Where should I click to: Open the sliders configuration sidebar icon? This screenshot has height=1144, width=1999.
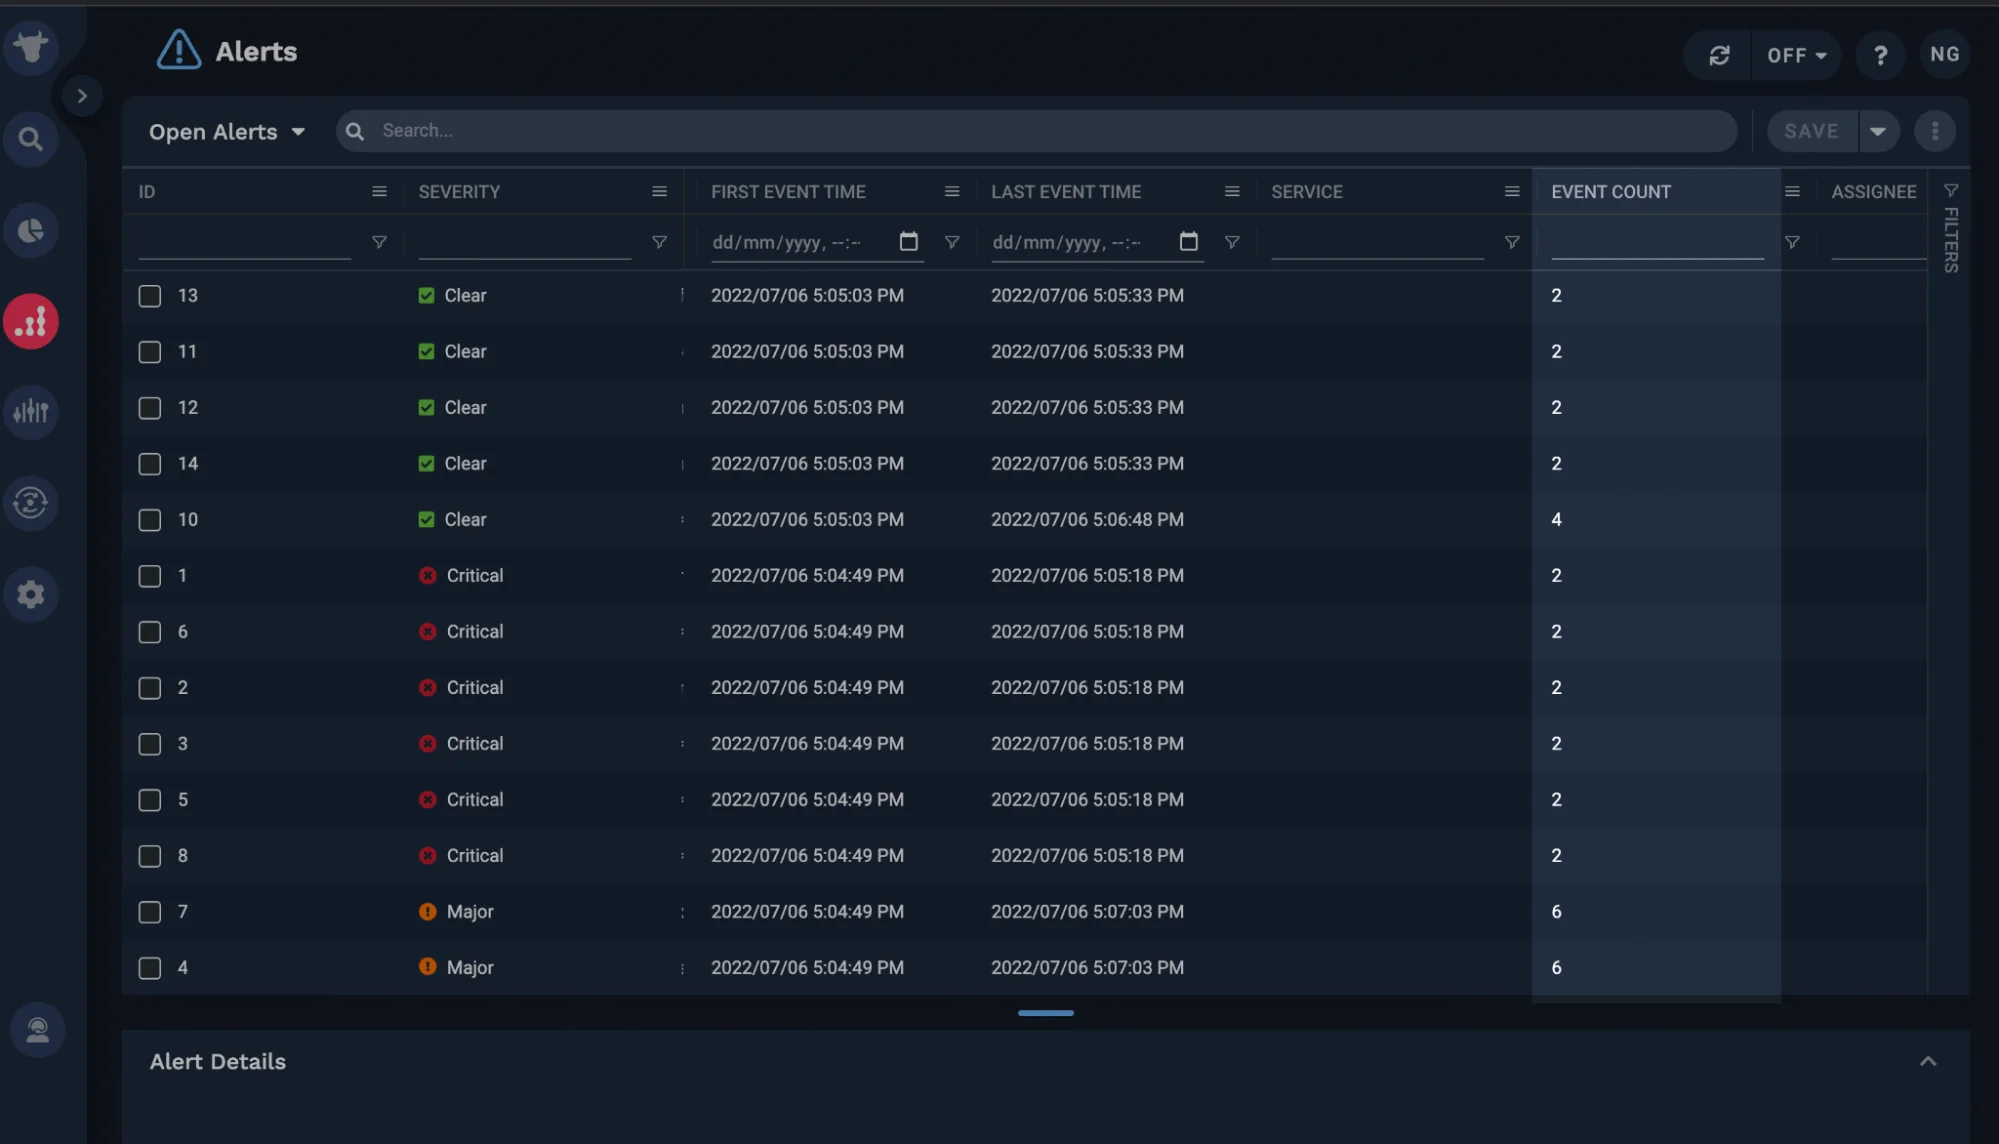click(x=31, y=411)
